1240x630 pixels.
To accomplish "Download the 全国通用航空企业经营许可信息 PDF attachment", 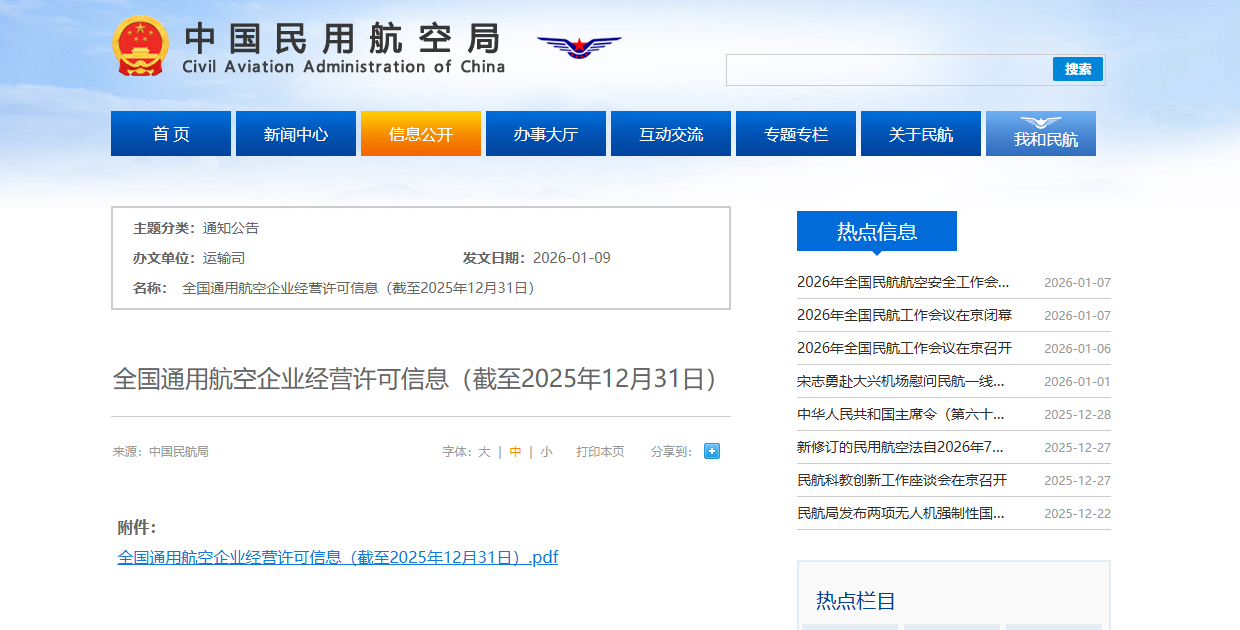I will point(337,557).
